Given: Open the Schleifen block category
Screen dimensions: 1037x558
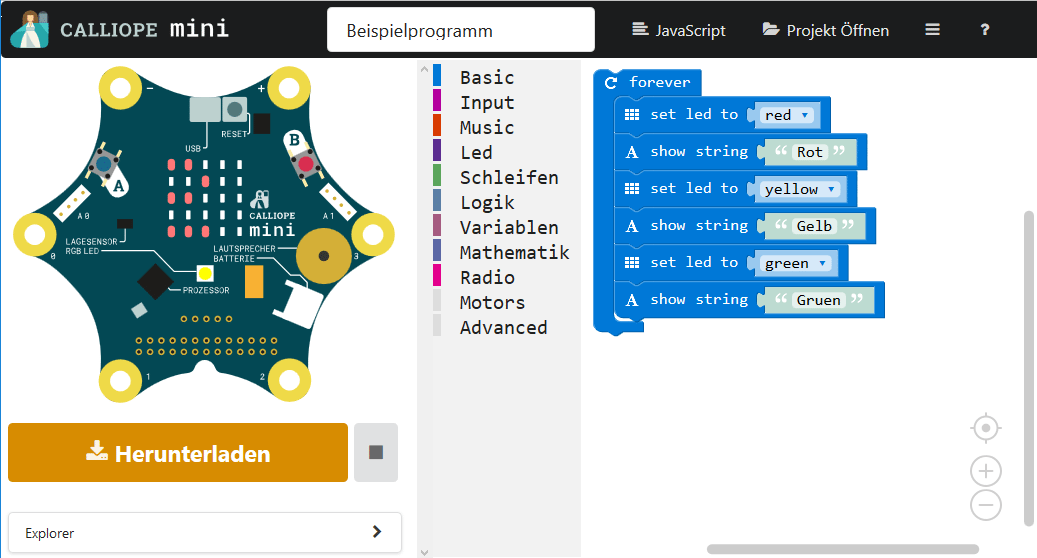Looking at the screenshot, I should click(x=509, y=178).
